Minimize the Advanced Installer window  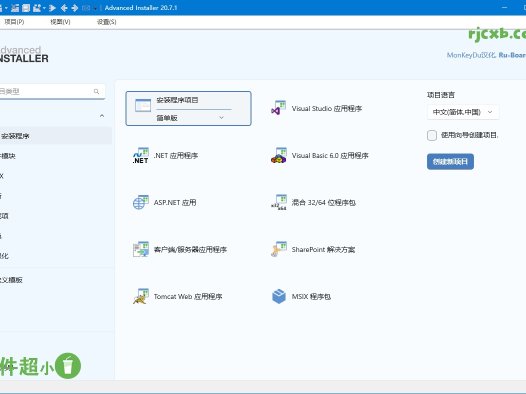(x=505, y=7)
